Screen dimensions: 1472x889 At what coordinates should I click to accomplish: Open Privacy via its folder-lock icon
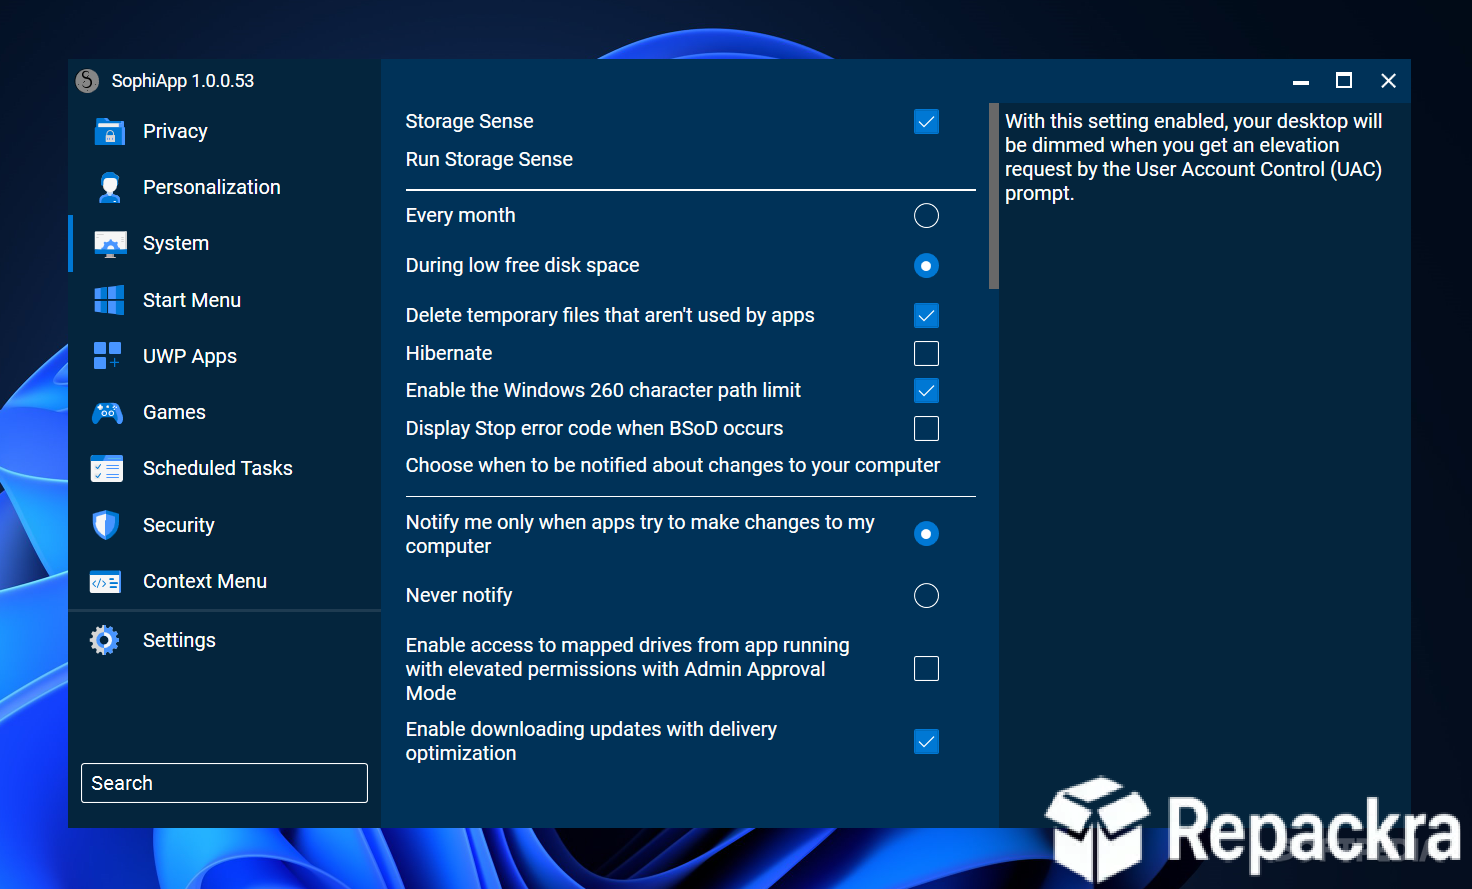[109, 132]
